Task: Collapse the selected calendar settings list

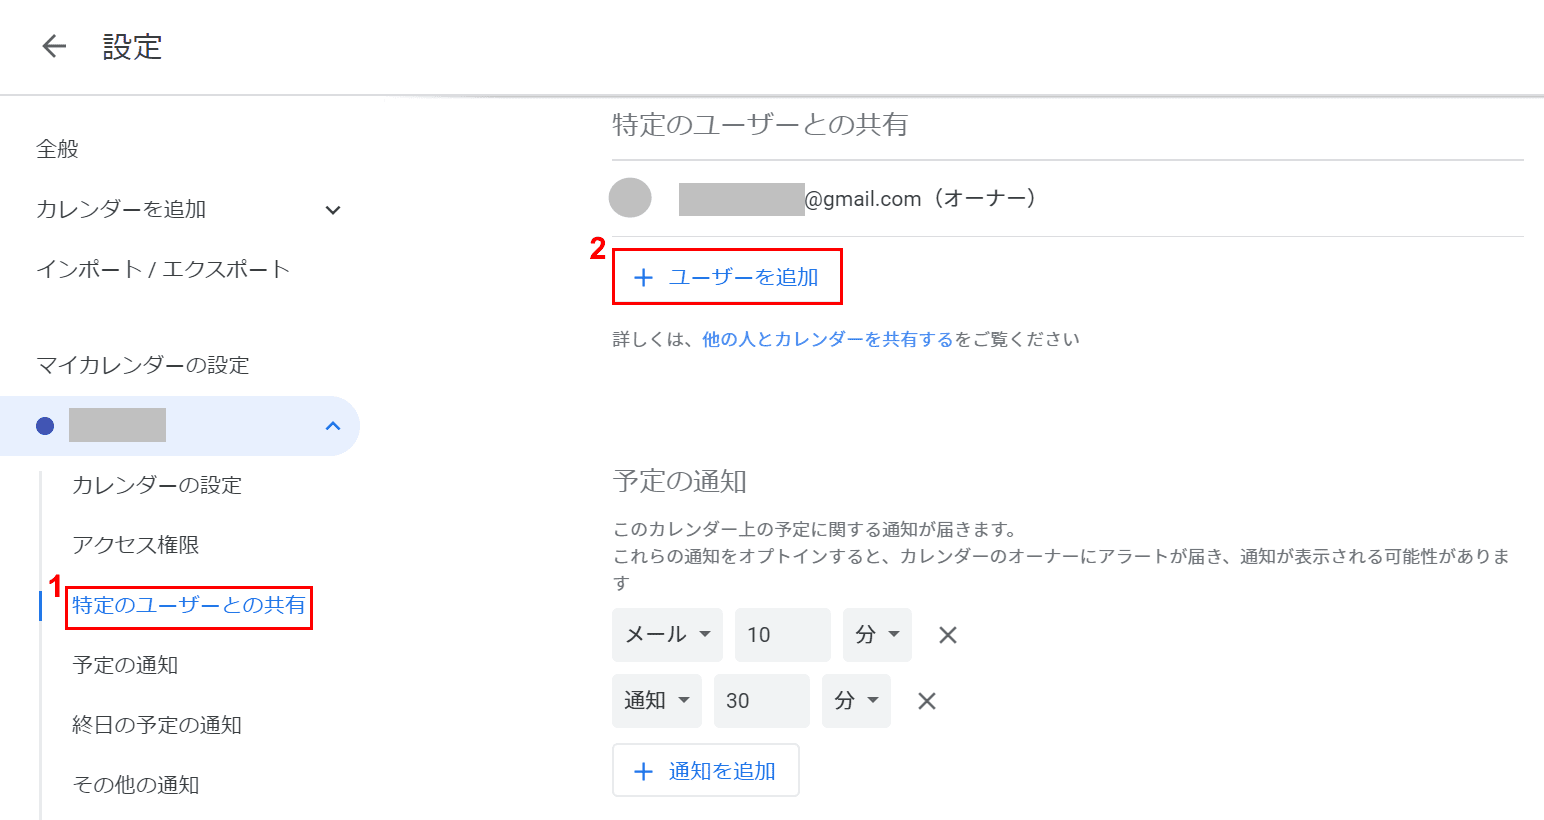Action: 333,426
